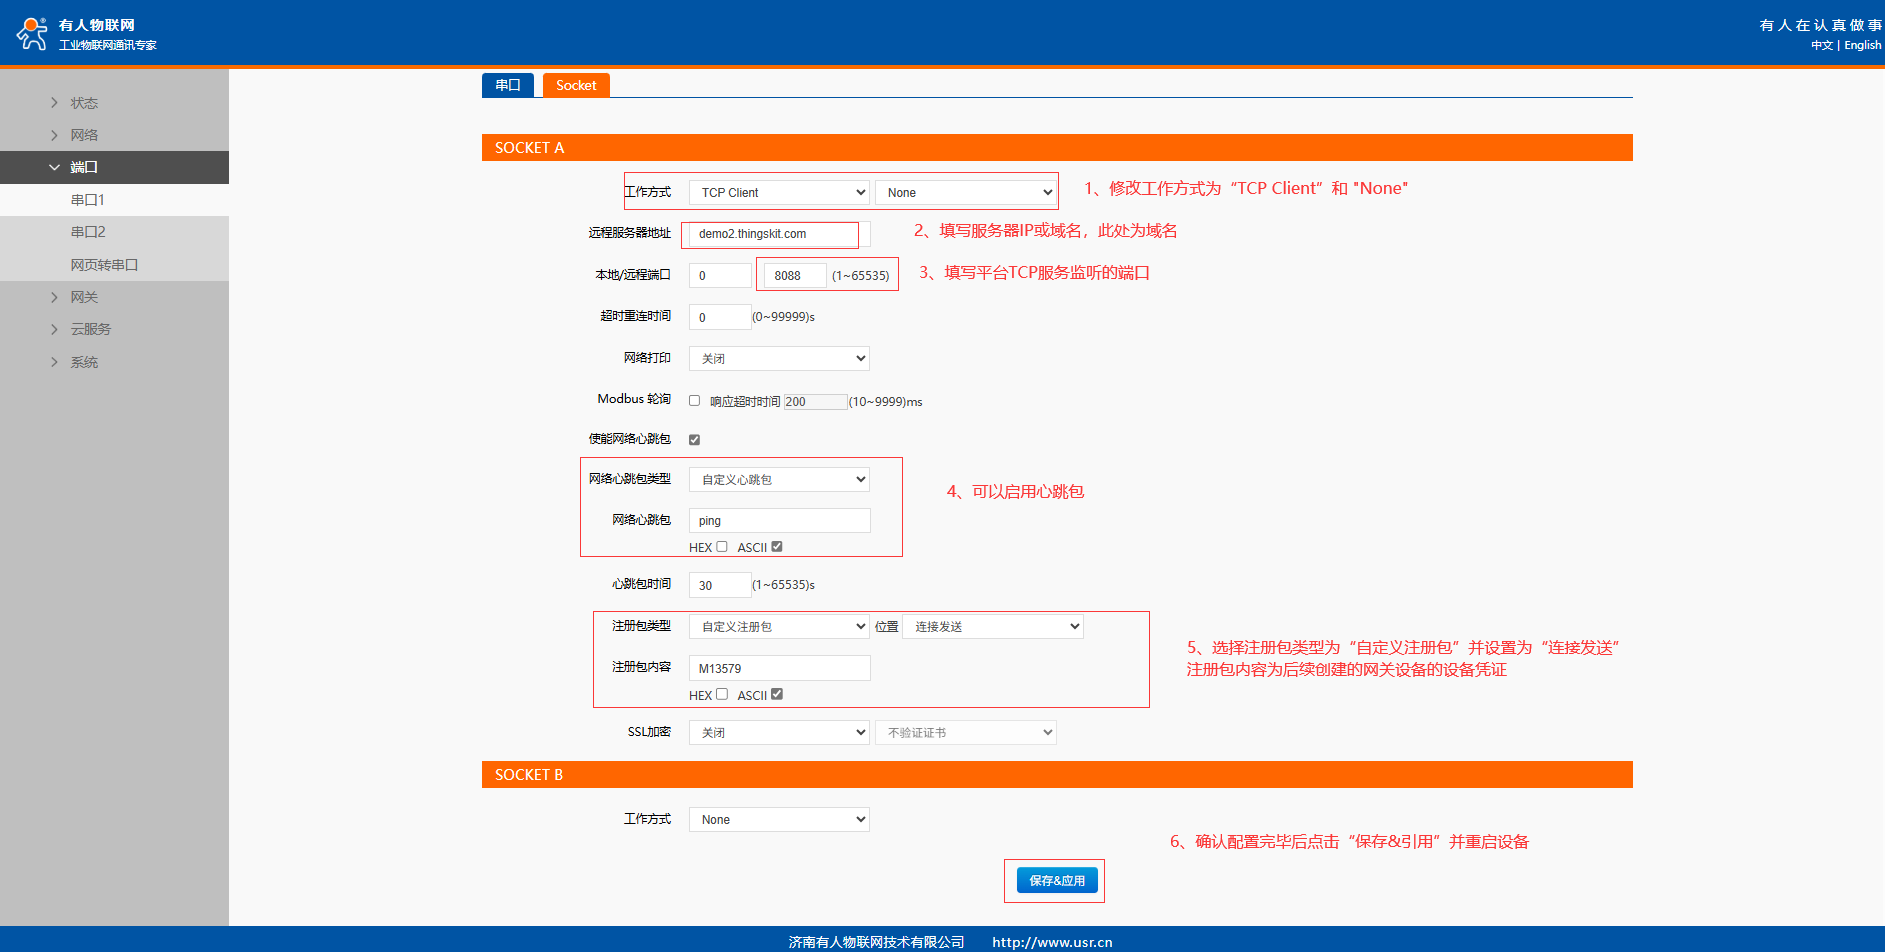Open the 网络打印 dropdown
Image resolution: width=1885 pixels, height=952 pixels.
point(779,359)
